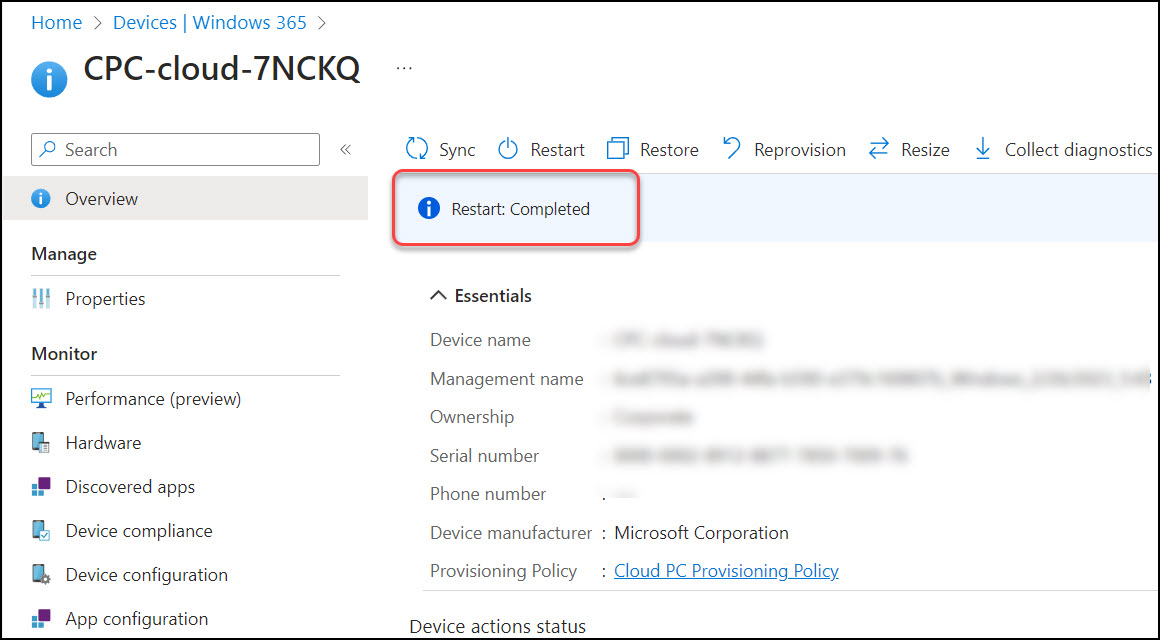Viewport: 1160px width, 640px height.
Task: Click the Performance (preview) monitor icon
Action: point(41,398)
